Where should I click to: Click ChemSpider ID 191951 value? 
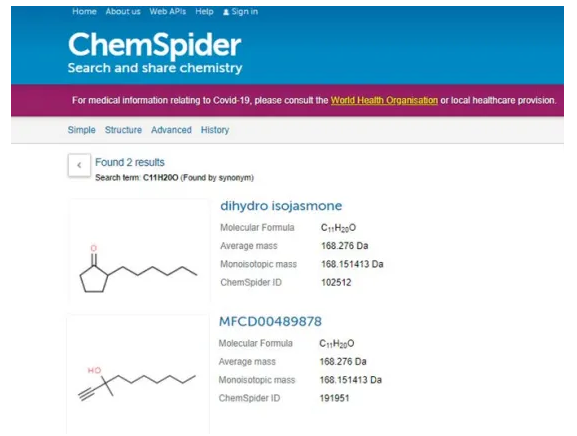(x=334, y=398)
